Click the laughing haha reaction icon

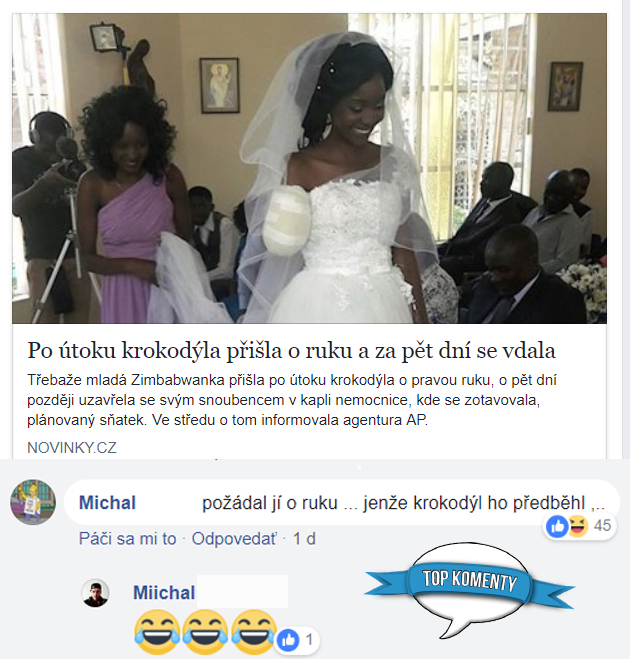pyautogui.click(x=578, y=526)
